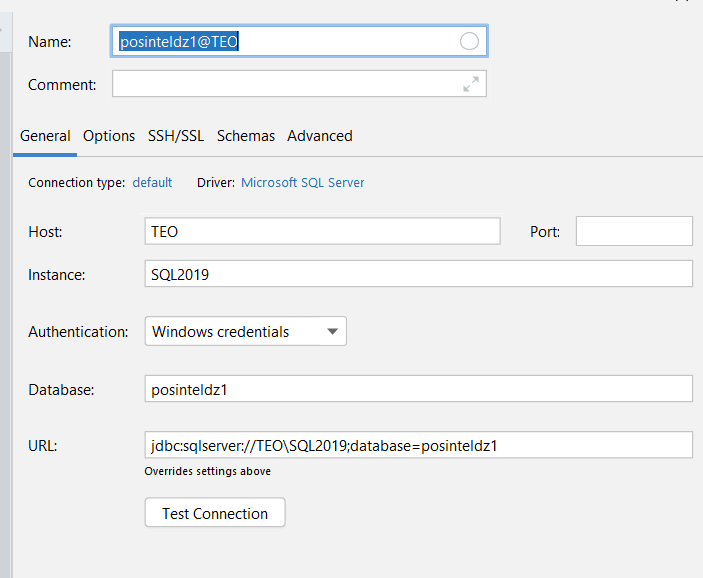Select the Windows credentials combo box
The image size is (703, 578).
pyautogui.click(x=246, y=331)
